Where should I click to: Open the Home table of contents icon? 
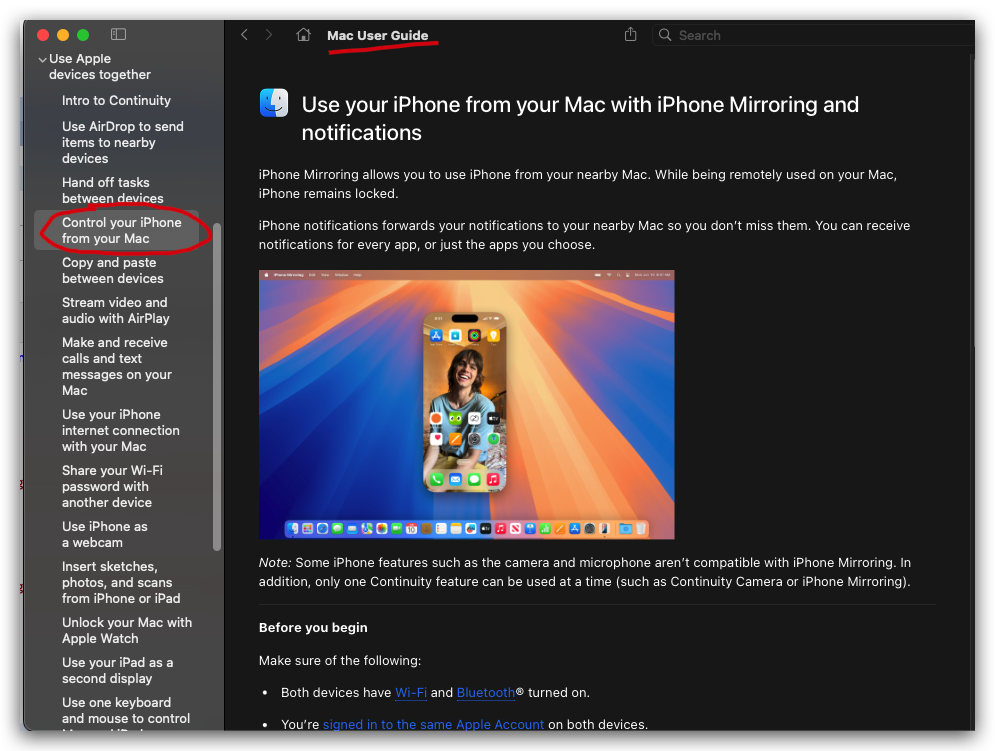pos(303,34)
